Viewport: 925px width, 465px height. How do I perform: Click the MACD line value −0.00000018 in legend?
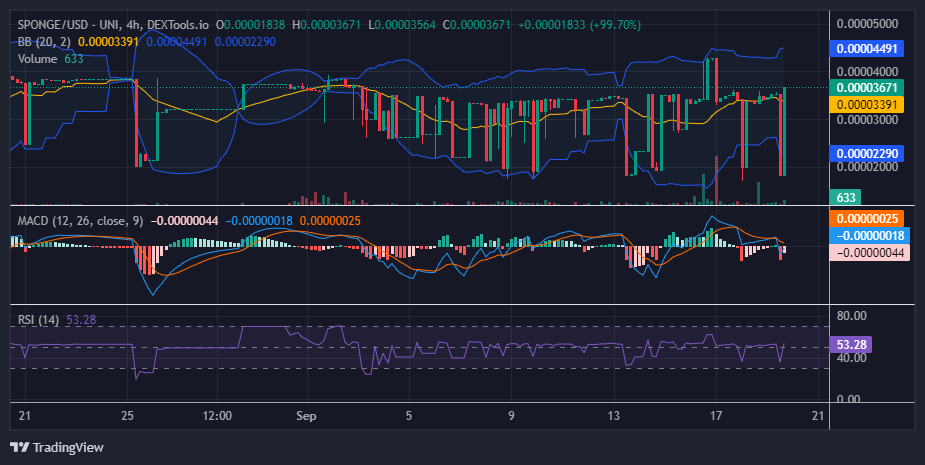click(x=259, y=221)
